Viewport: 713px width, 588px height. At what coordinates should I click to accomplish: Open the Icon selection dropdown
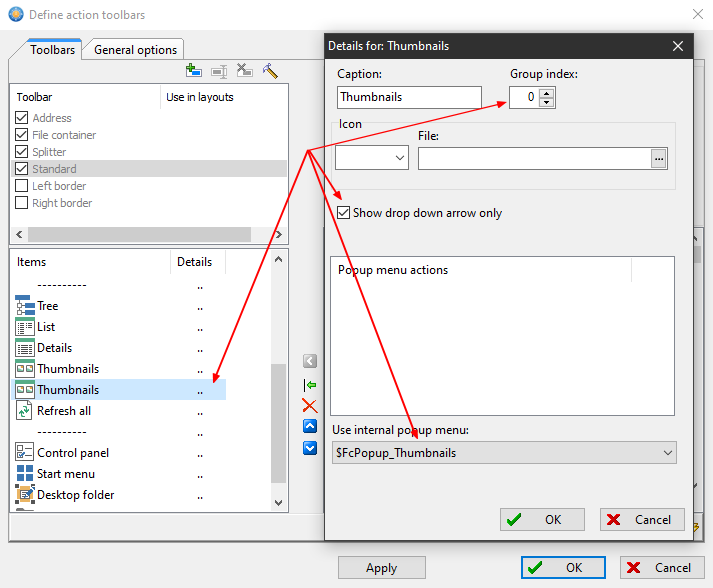400,158
